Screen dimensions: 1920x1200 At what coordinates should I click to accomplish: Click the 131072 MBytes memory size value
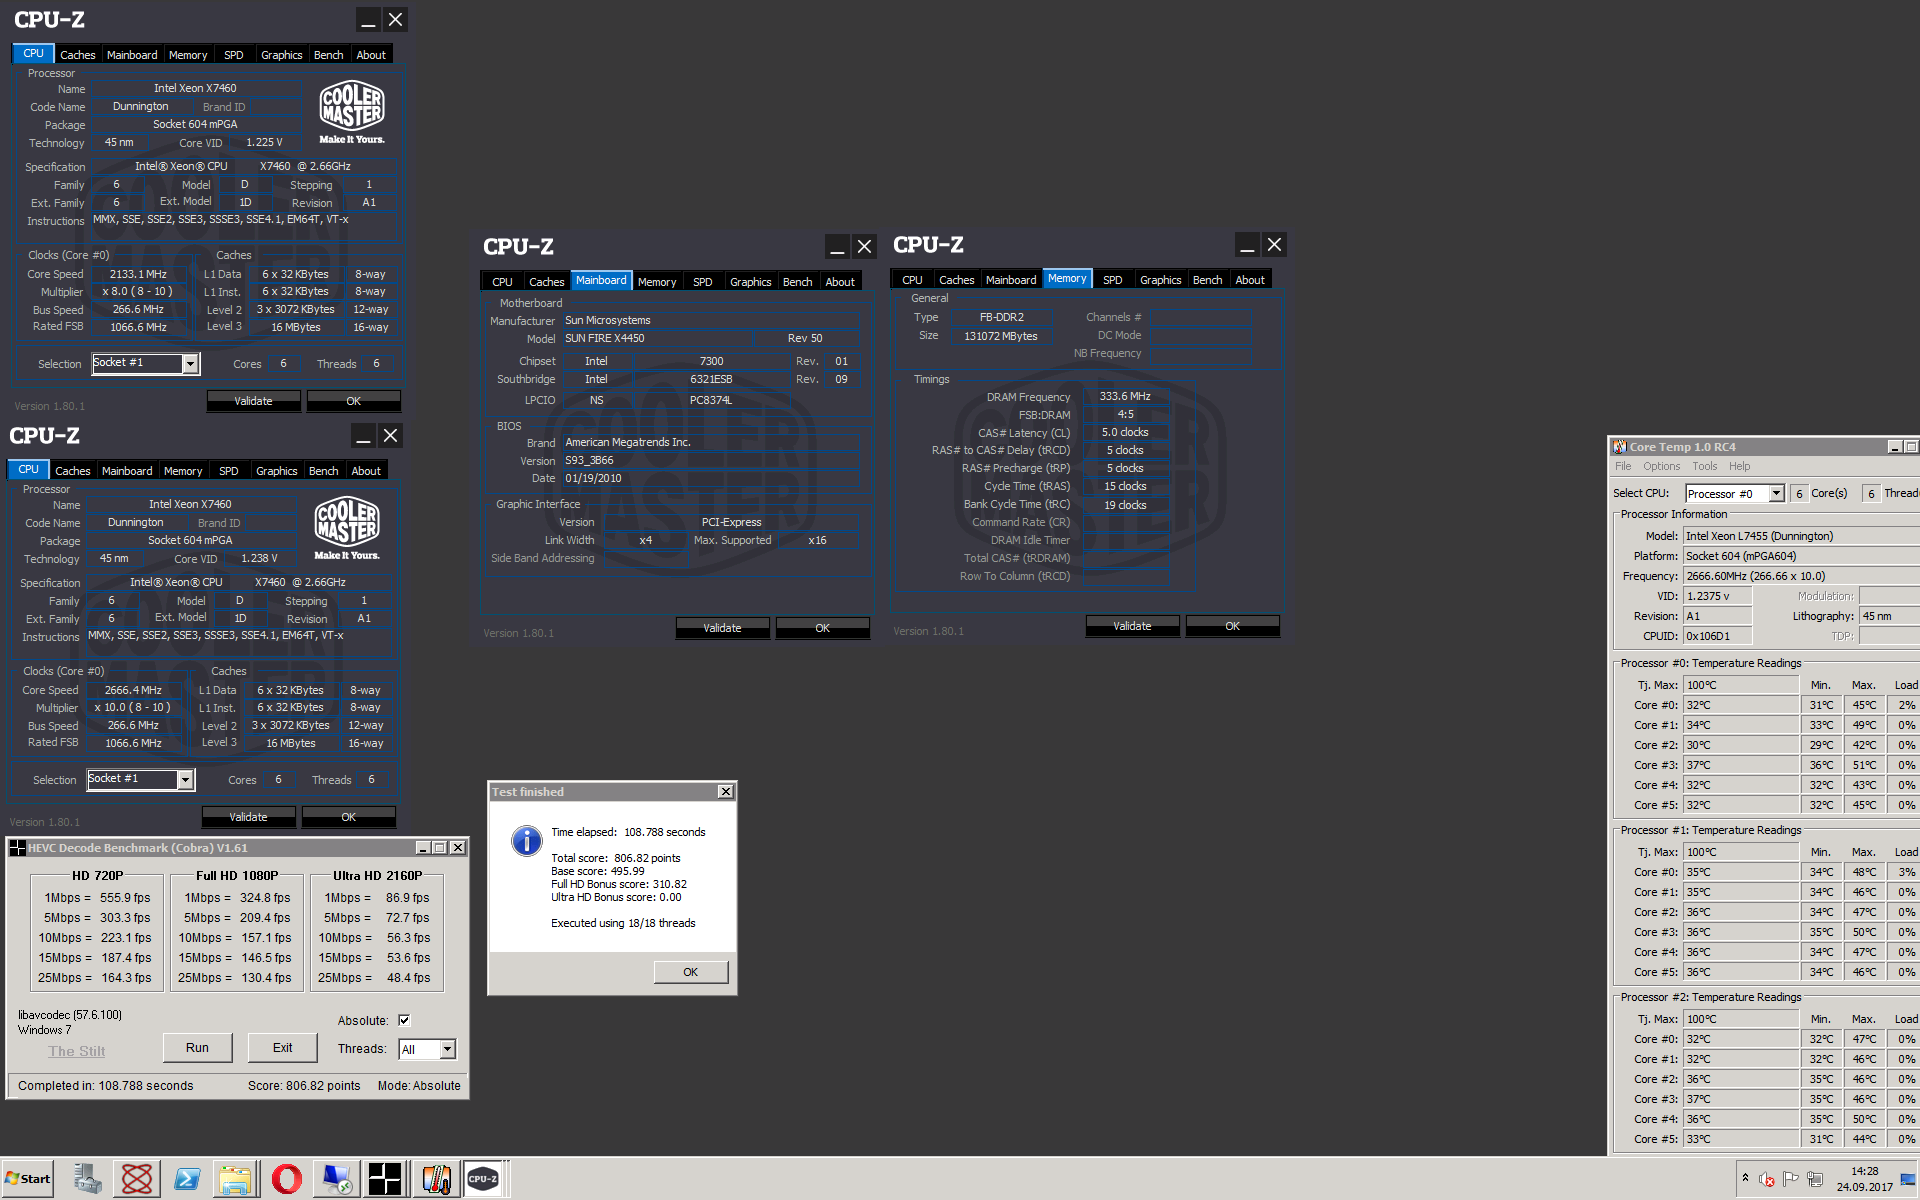[1000, 336]
